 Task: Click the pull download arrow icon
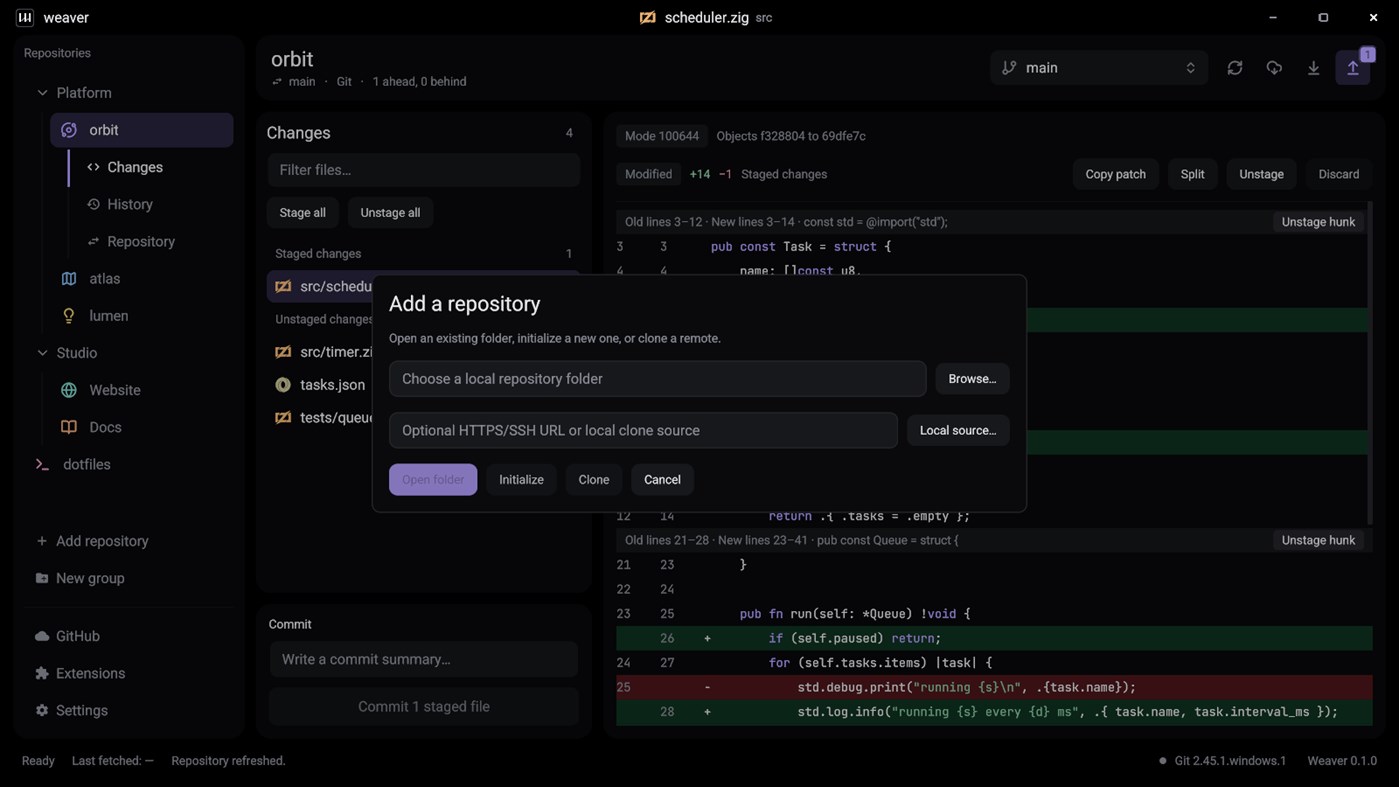click(x=1313, y=68)
